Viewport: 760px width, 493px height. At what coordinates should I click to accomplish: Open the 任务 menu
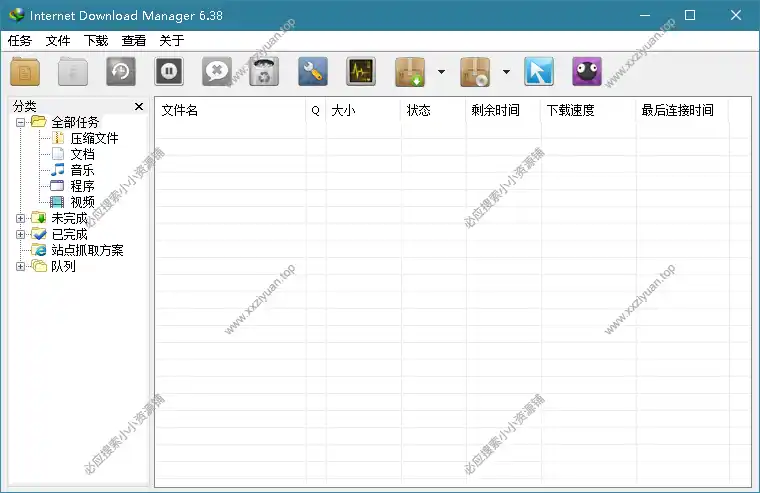pos(20,41)
